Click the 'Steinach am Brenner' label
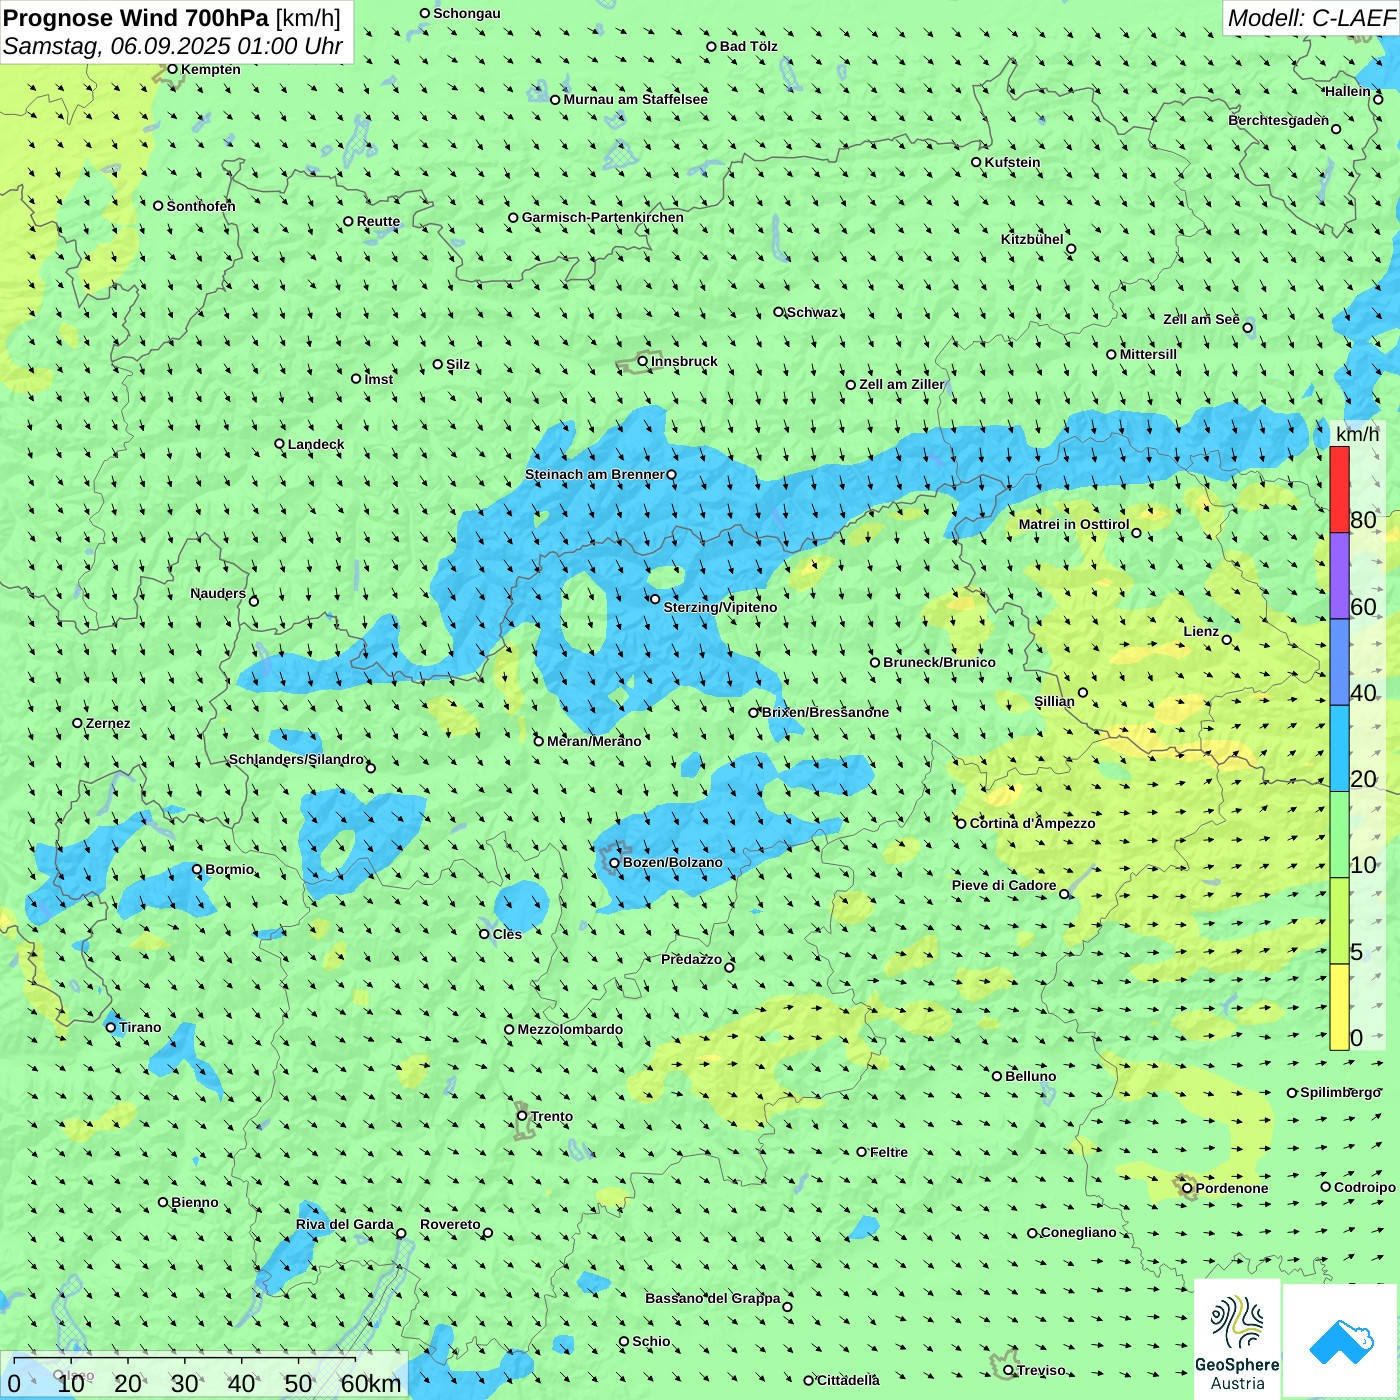Viewport: 1400px width, 1400px height. pyautogui.click(x=595, y=474)
